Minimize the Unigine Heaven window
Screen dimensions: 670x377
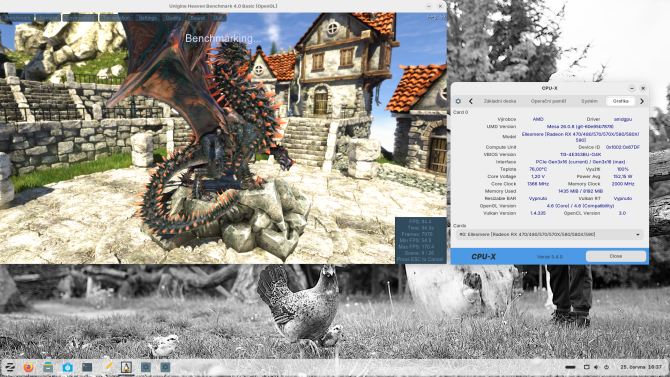point(429,6)
